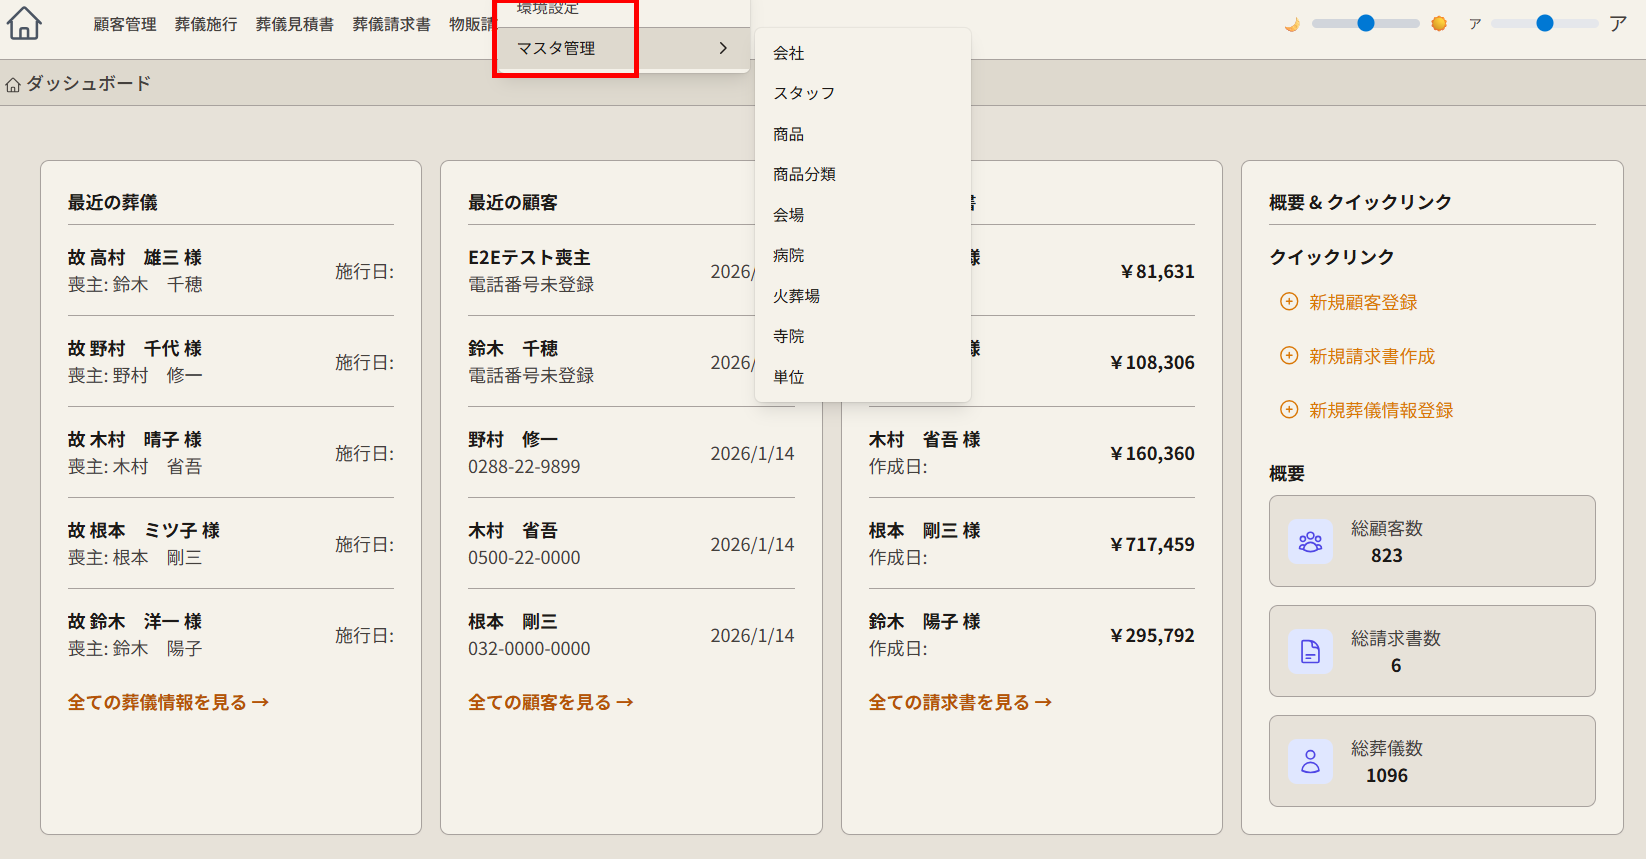This screenshot has width=1646, height=859.
Task: Select 商品分類 from the master submenu
Action: (x=804, y=174)
